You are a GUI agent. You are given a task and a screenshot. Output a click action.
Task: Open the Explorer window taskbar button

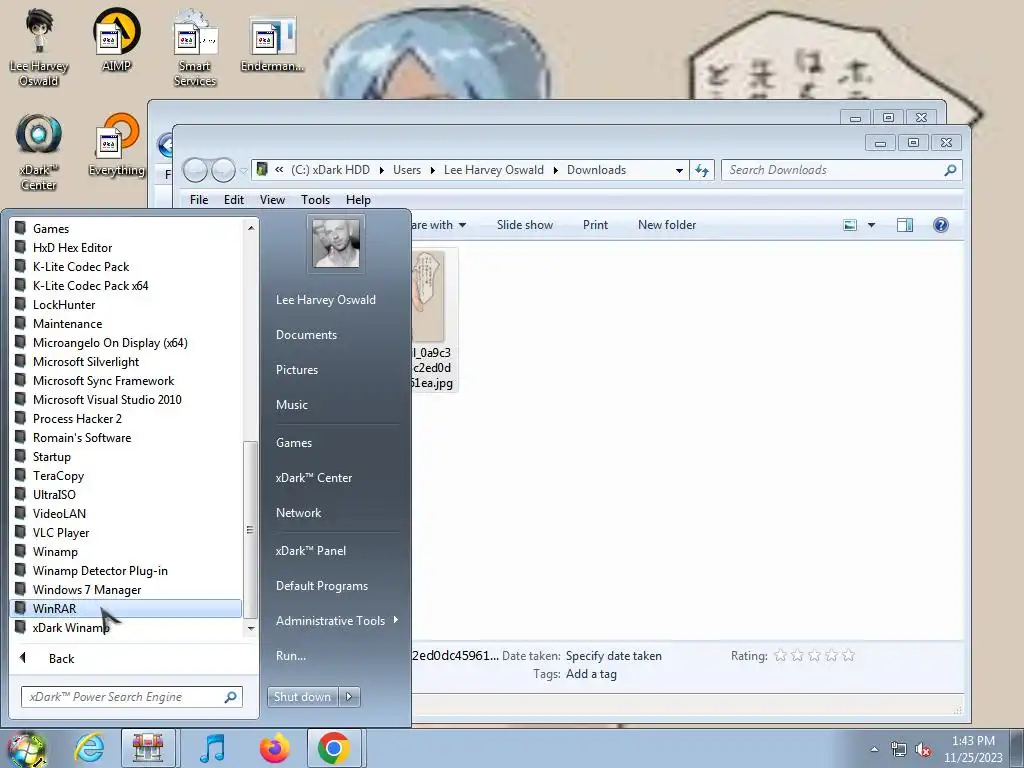coord(148,748)
